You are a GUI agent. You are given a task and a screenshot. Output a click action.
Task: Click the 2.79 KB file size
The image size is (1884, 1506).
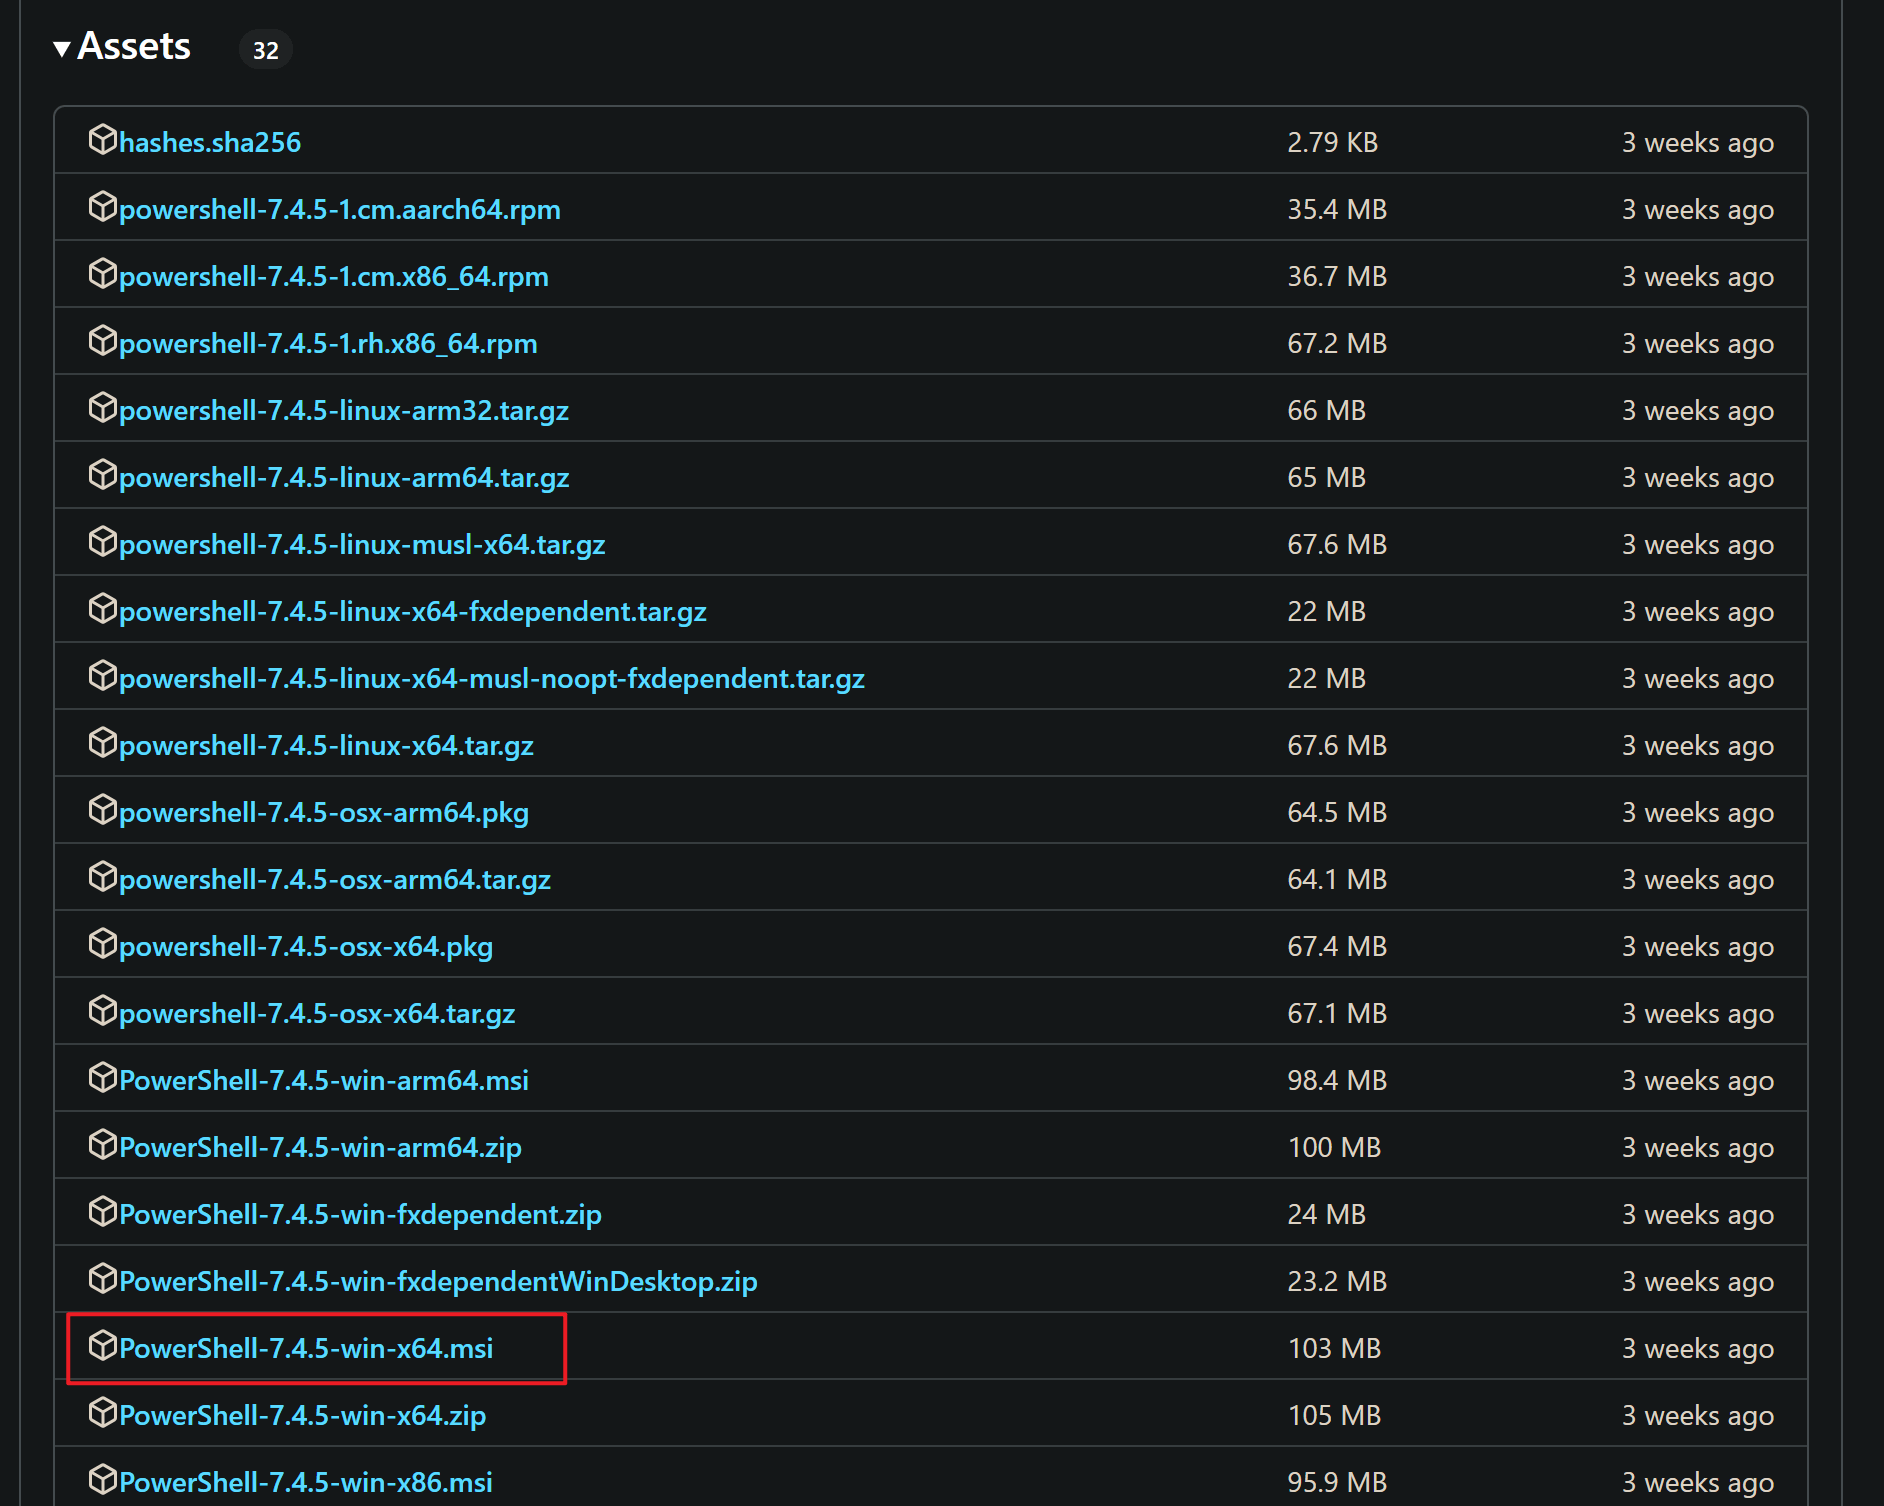[x=1332, y=142]
